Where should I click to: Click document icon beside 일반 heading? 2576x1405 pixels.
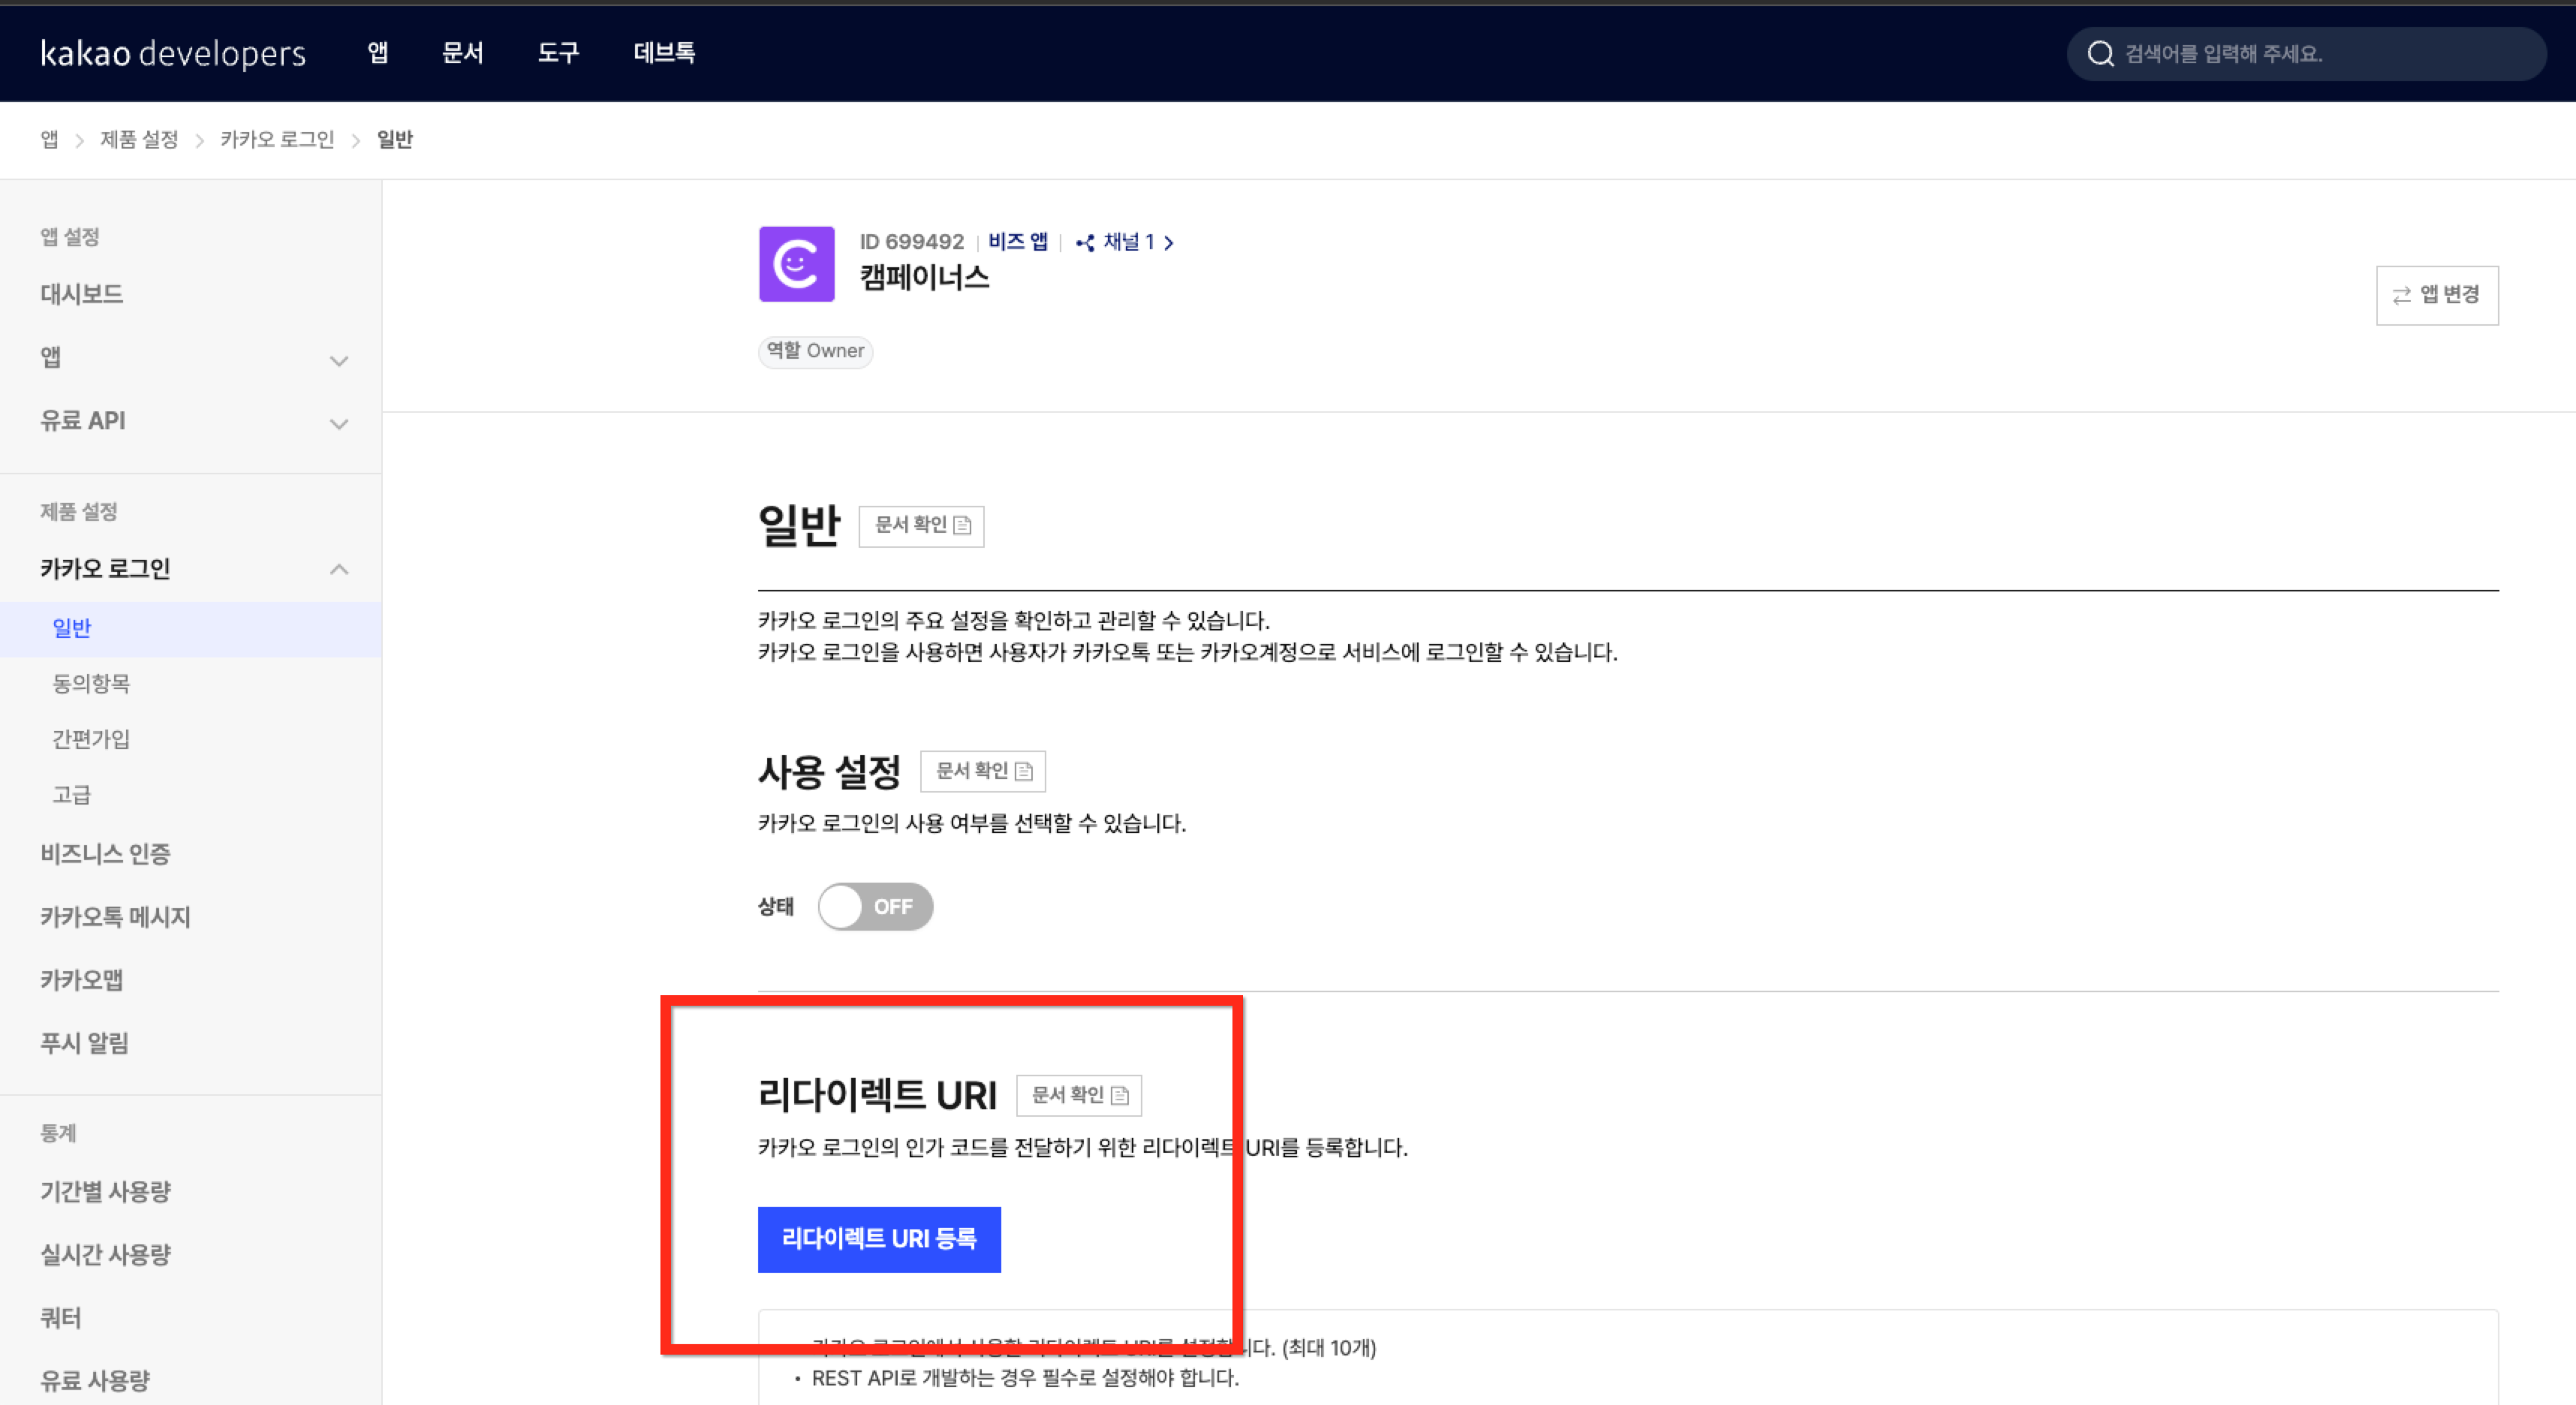(x=962, y=526)
